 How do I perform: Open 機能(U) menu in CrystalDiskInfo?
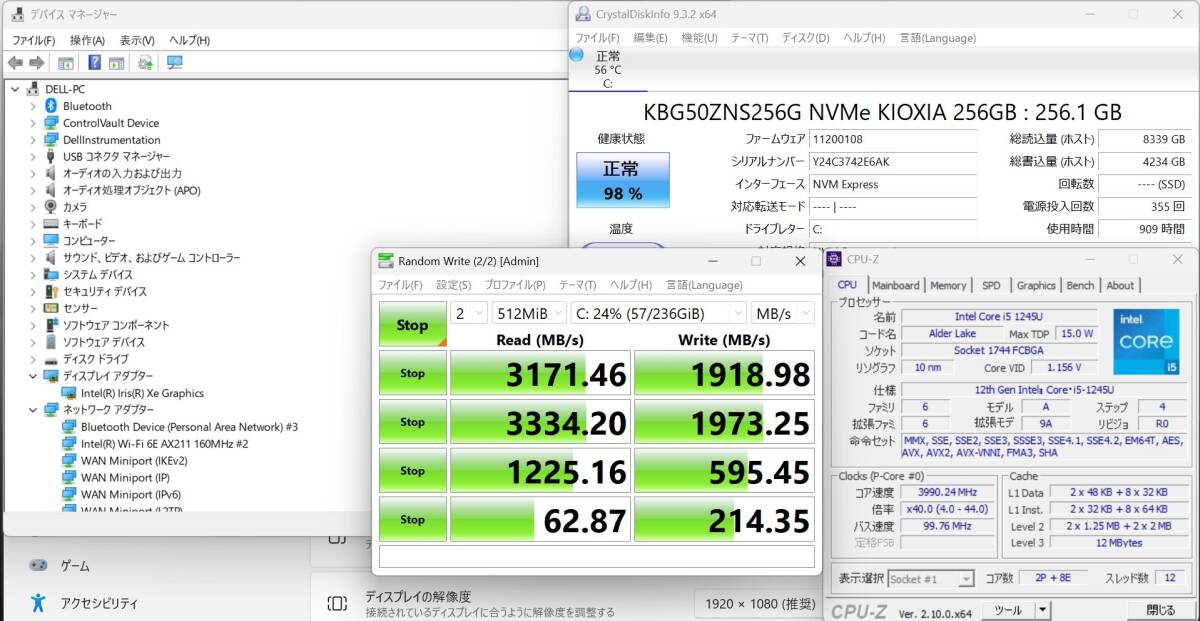pos(699,38)
